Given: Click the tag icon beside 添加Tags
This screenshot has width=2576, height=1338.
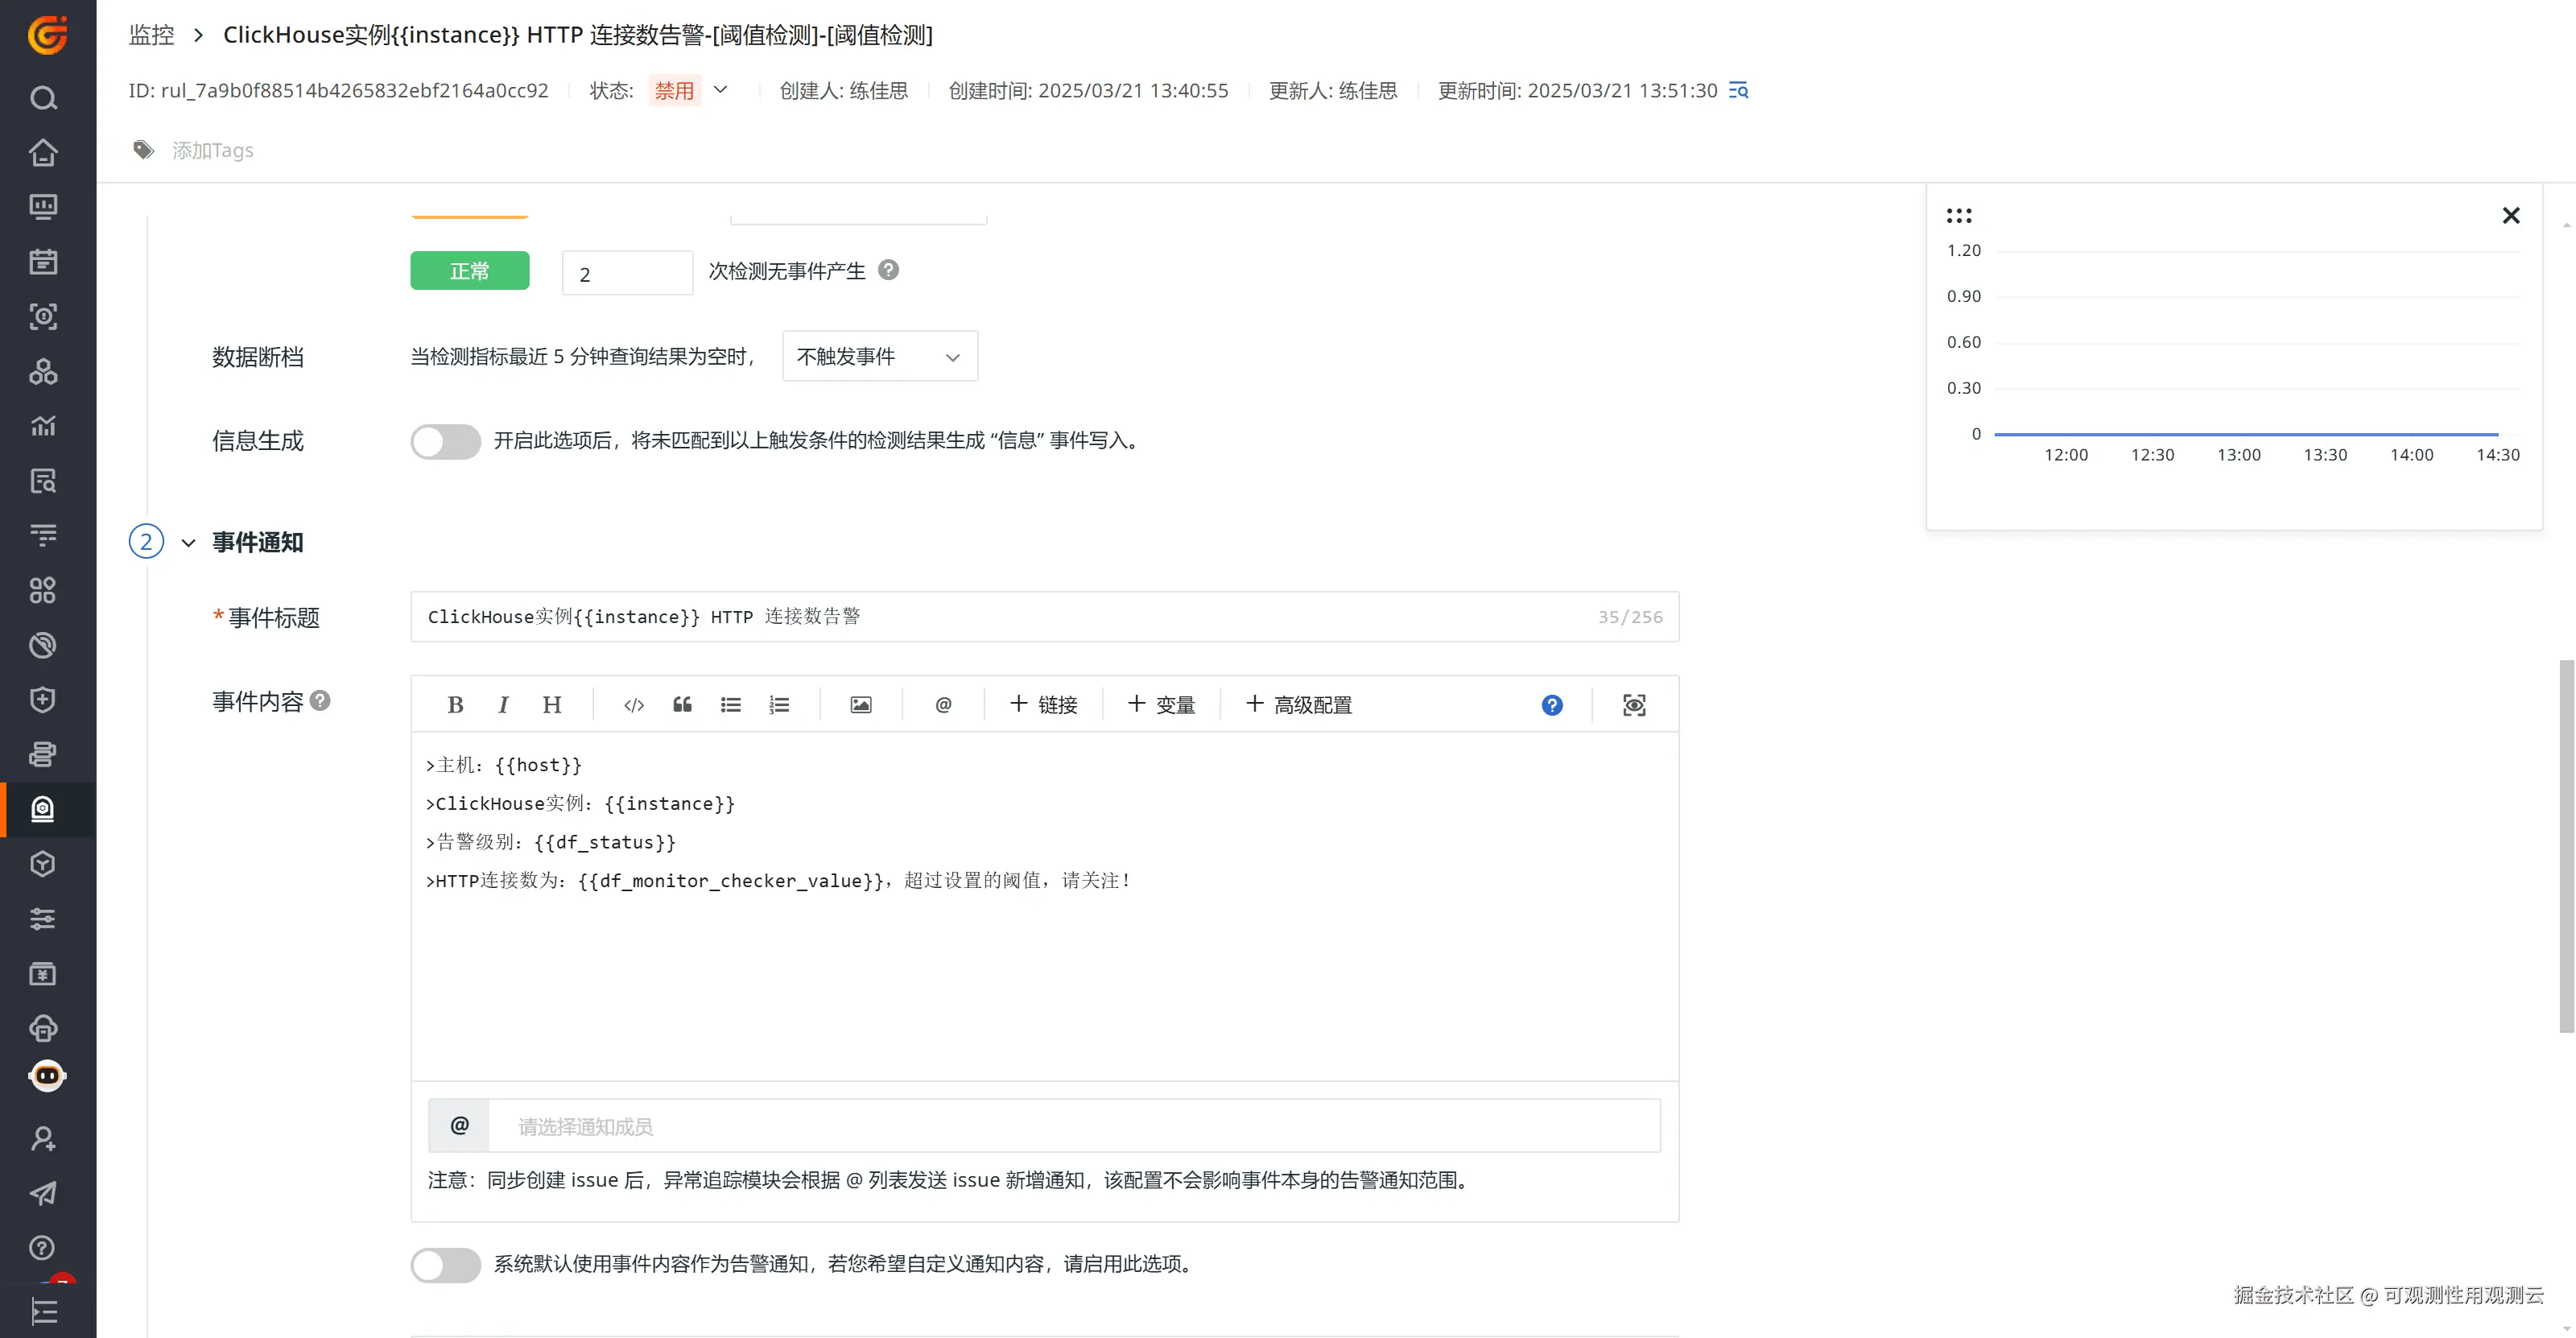Looking at the screenshot, I should pyautogui.click(x=144, y=150).
